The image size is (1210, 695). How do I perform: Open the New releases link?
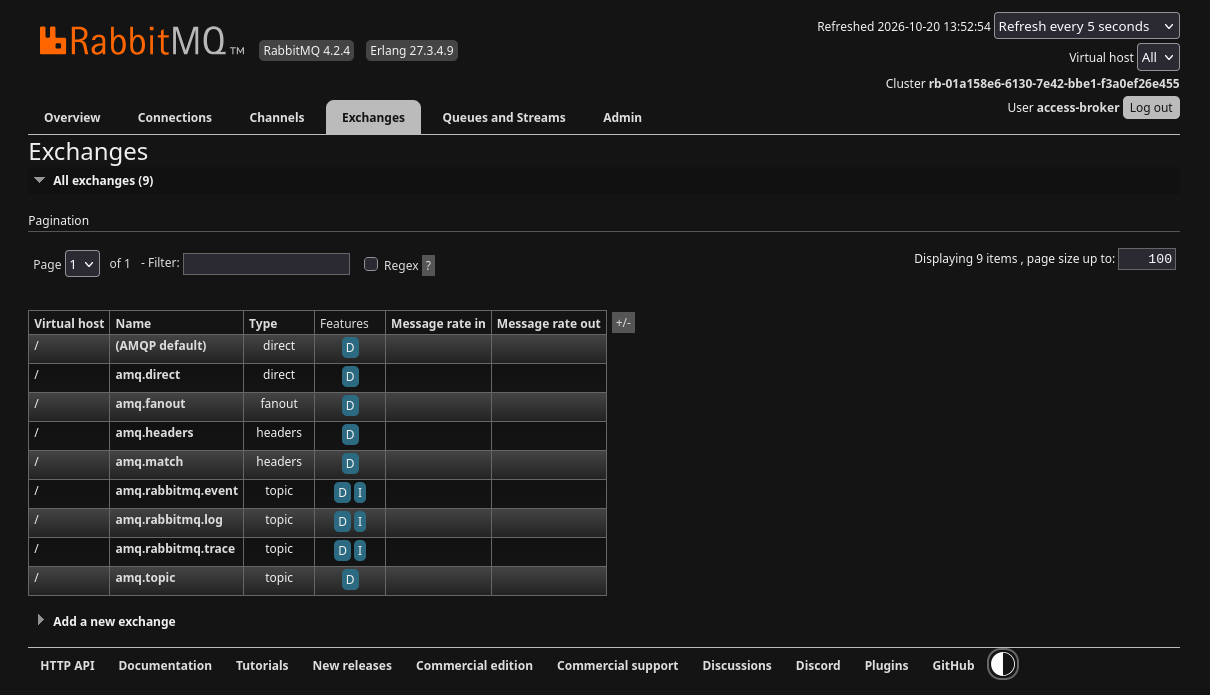click(352, 665)
